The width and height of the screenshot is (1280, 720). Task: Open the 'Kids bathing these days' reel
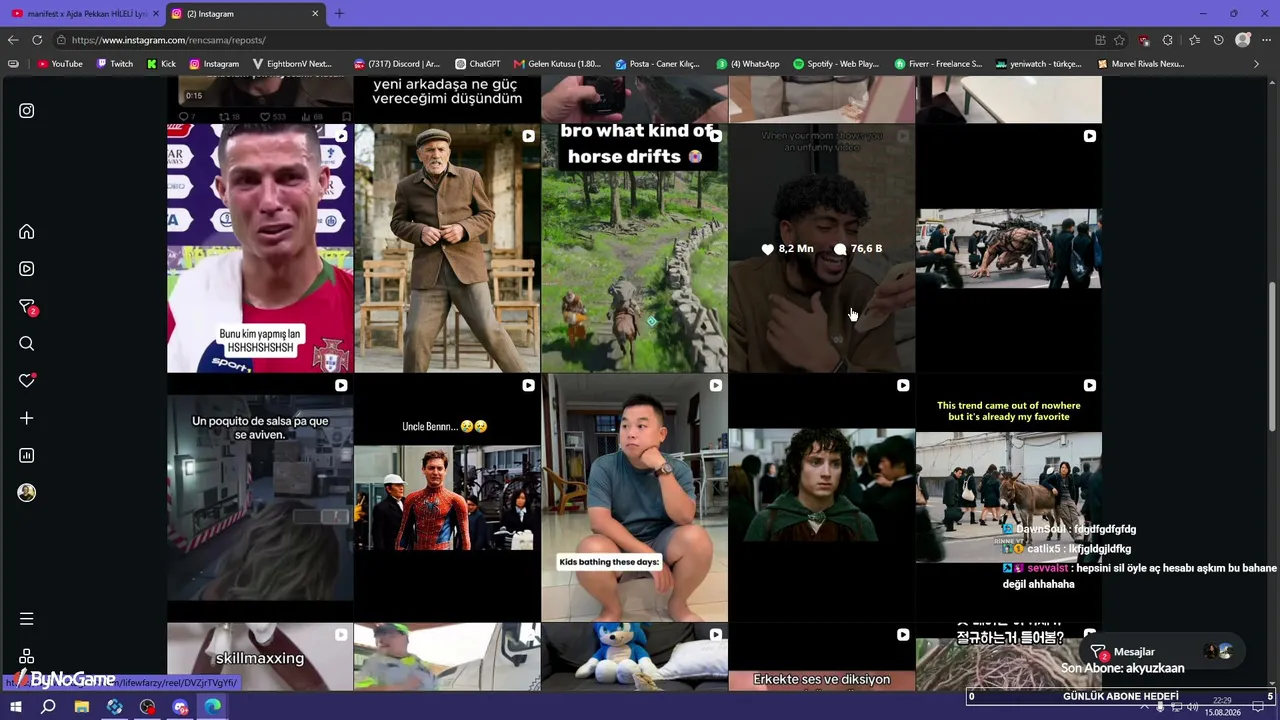pos(634,498)
